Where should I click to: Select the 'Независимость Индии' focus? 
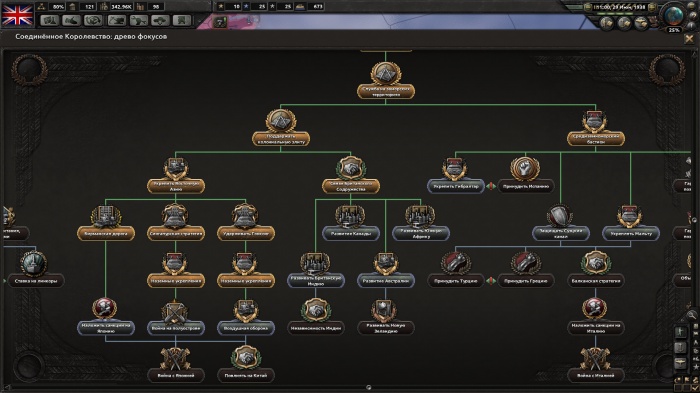click(316, 328)
